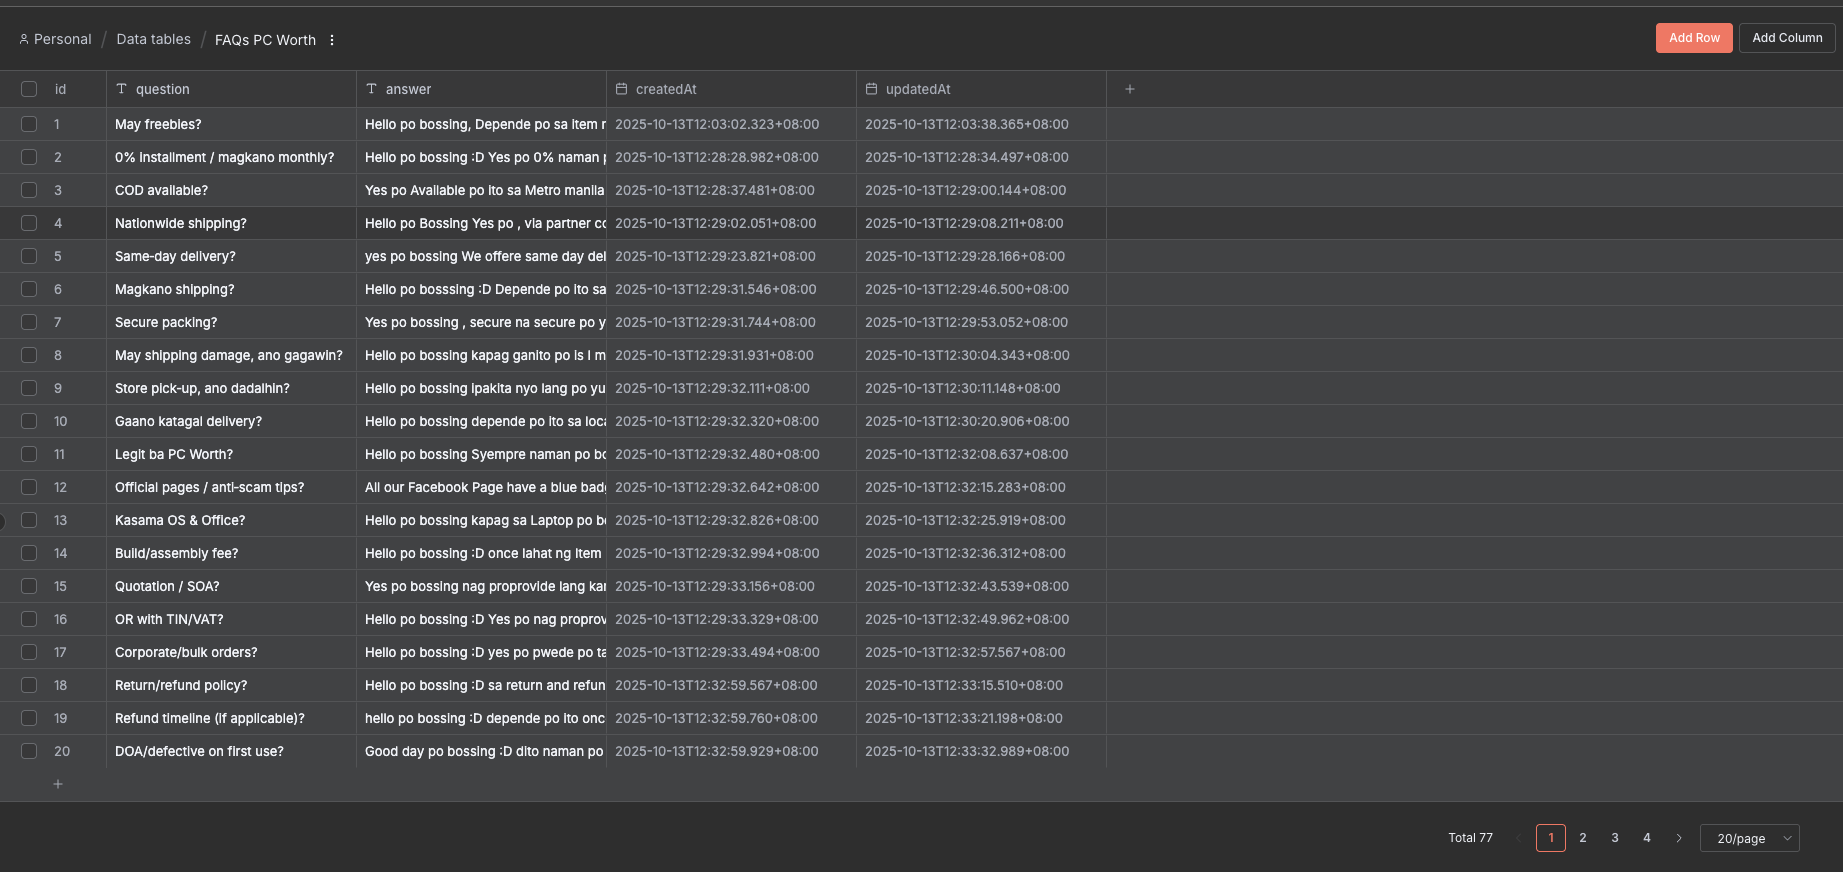
Task: Open the three-dot menu beside FAQs PC Worth
Action: point(332,40)
